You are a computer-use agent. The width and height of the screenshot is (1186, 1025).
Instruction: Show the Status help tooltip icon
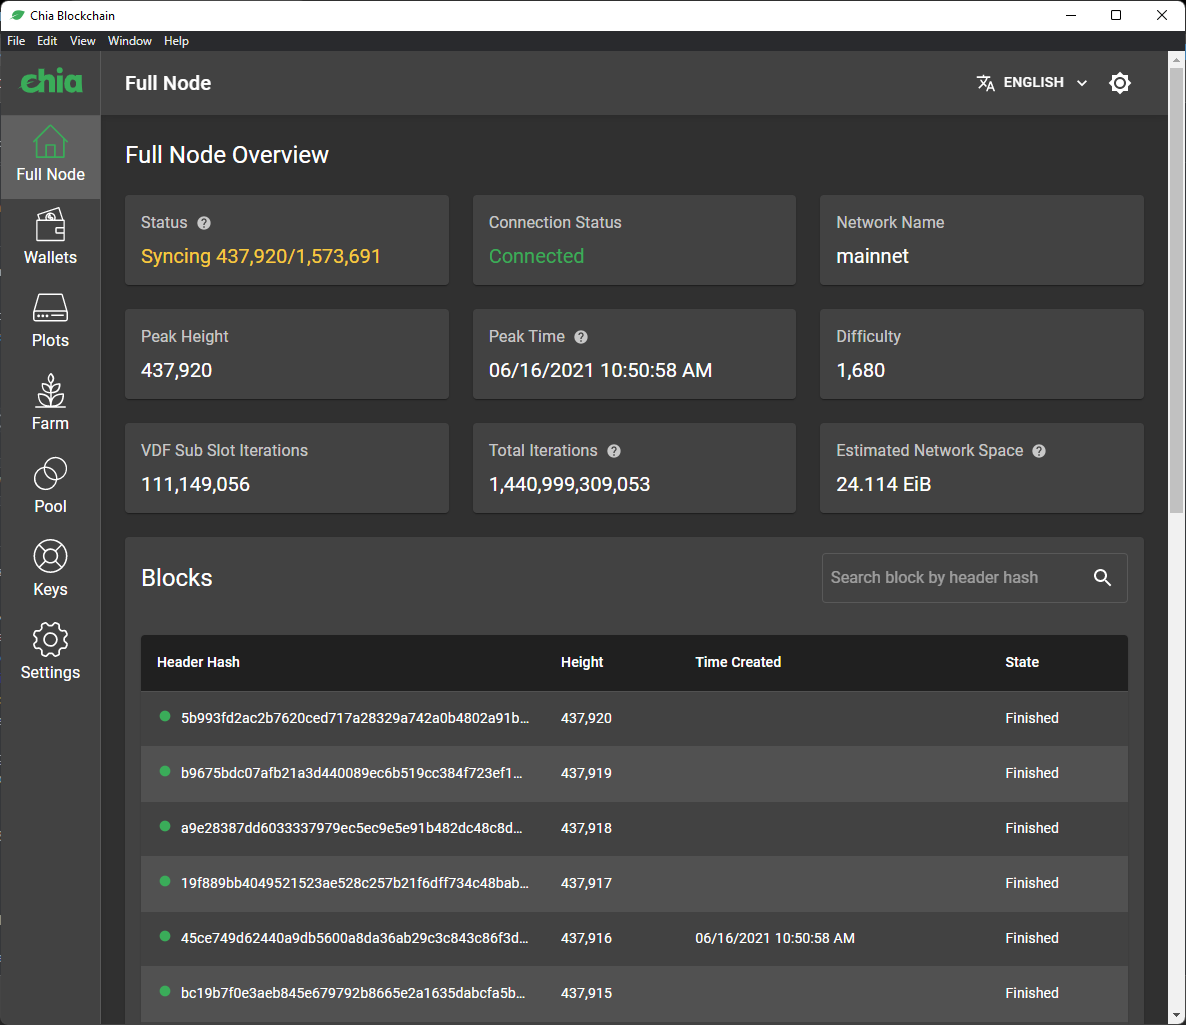pos(203,223)
